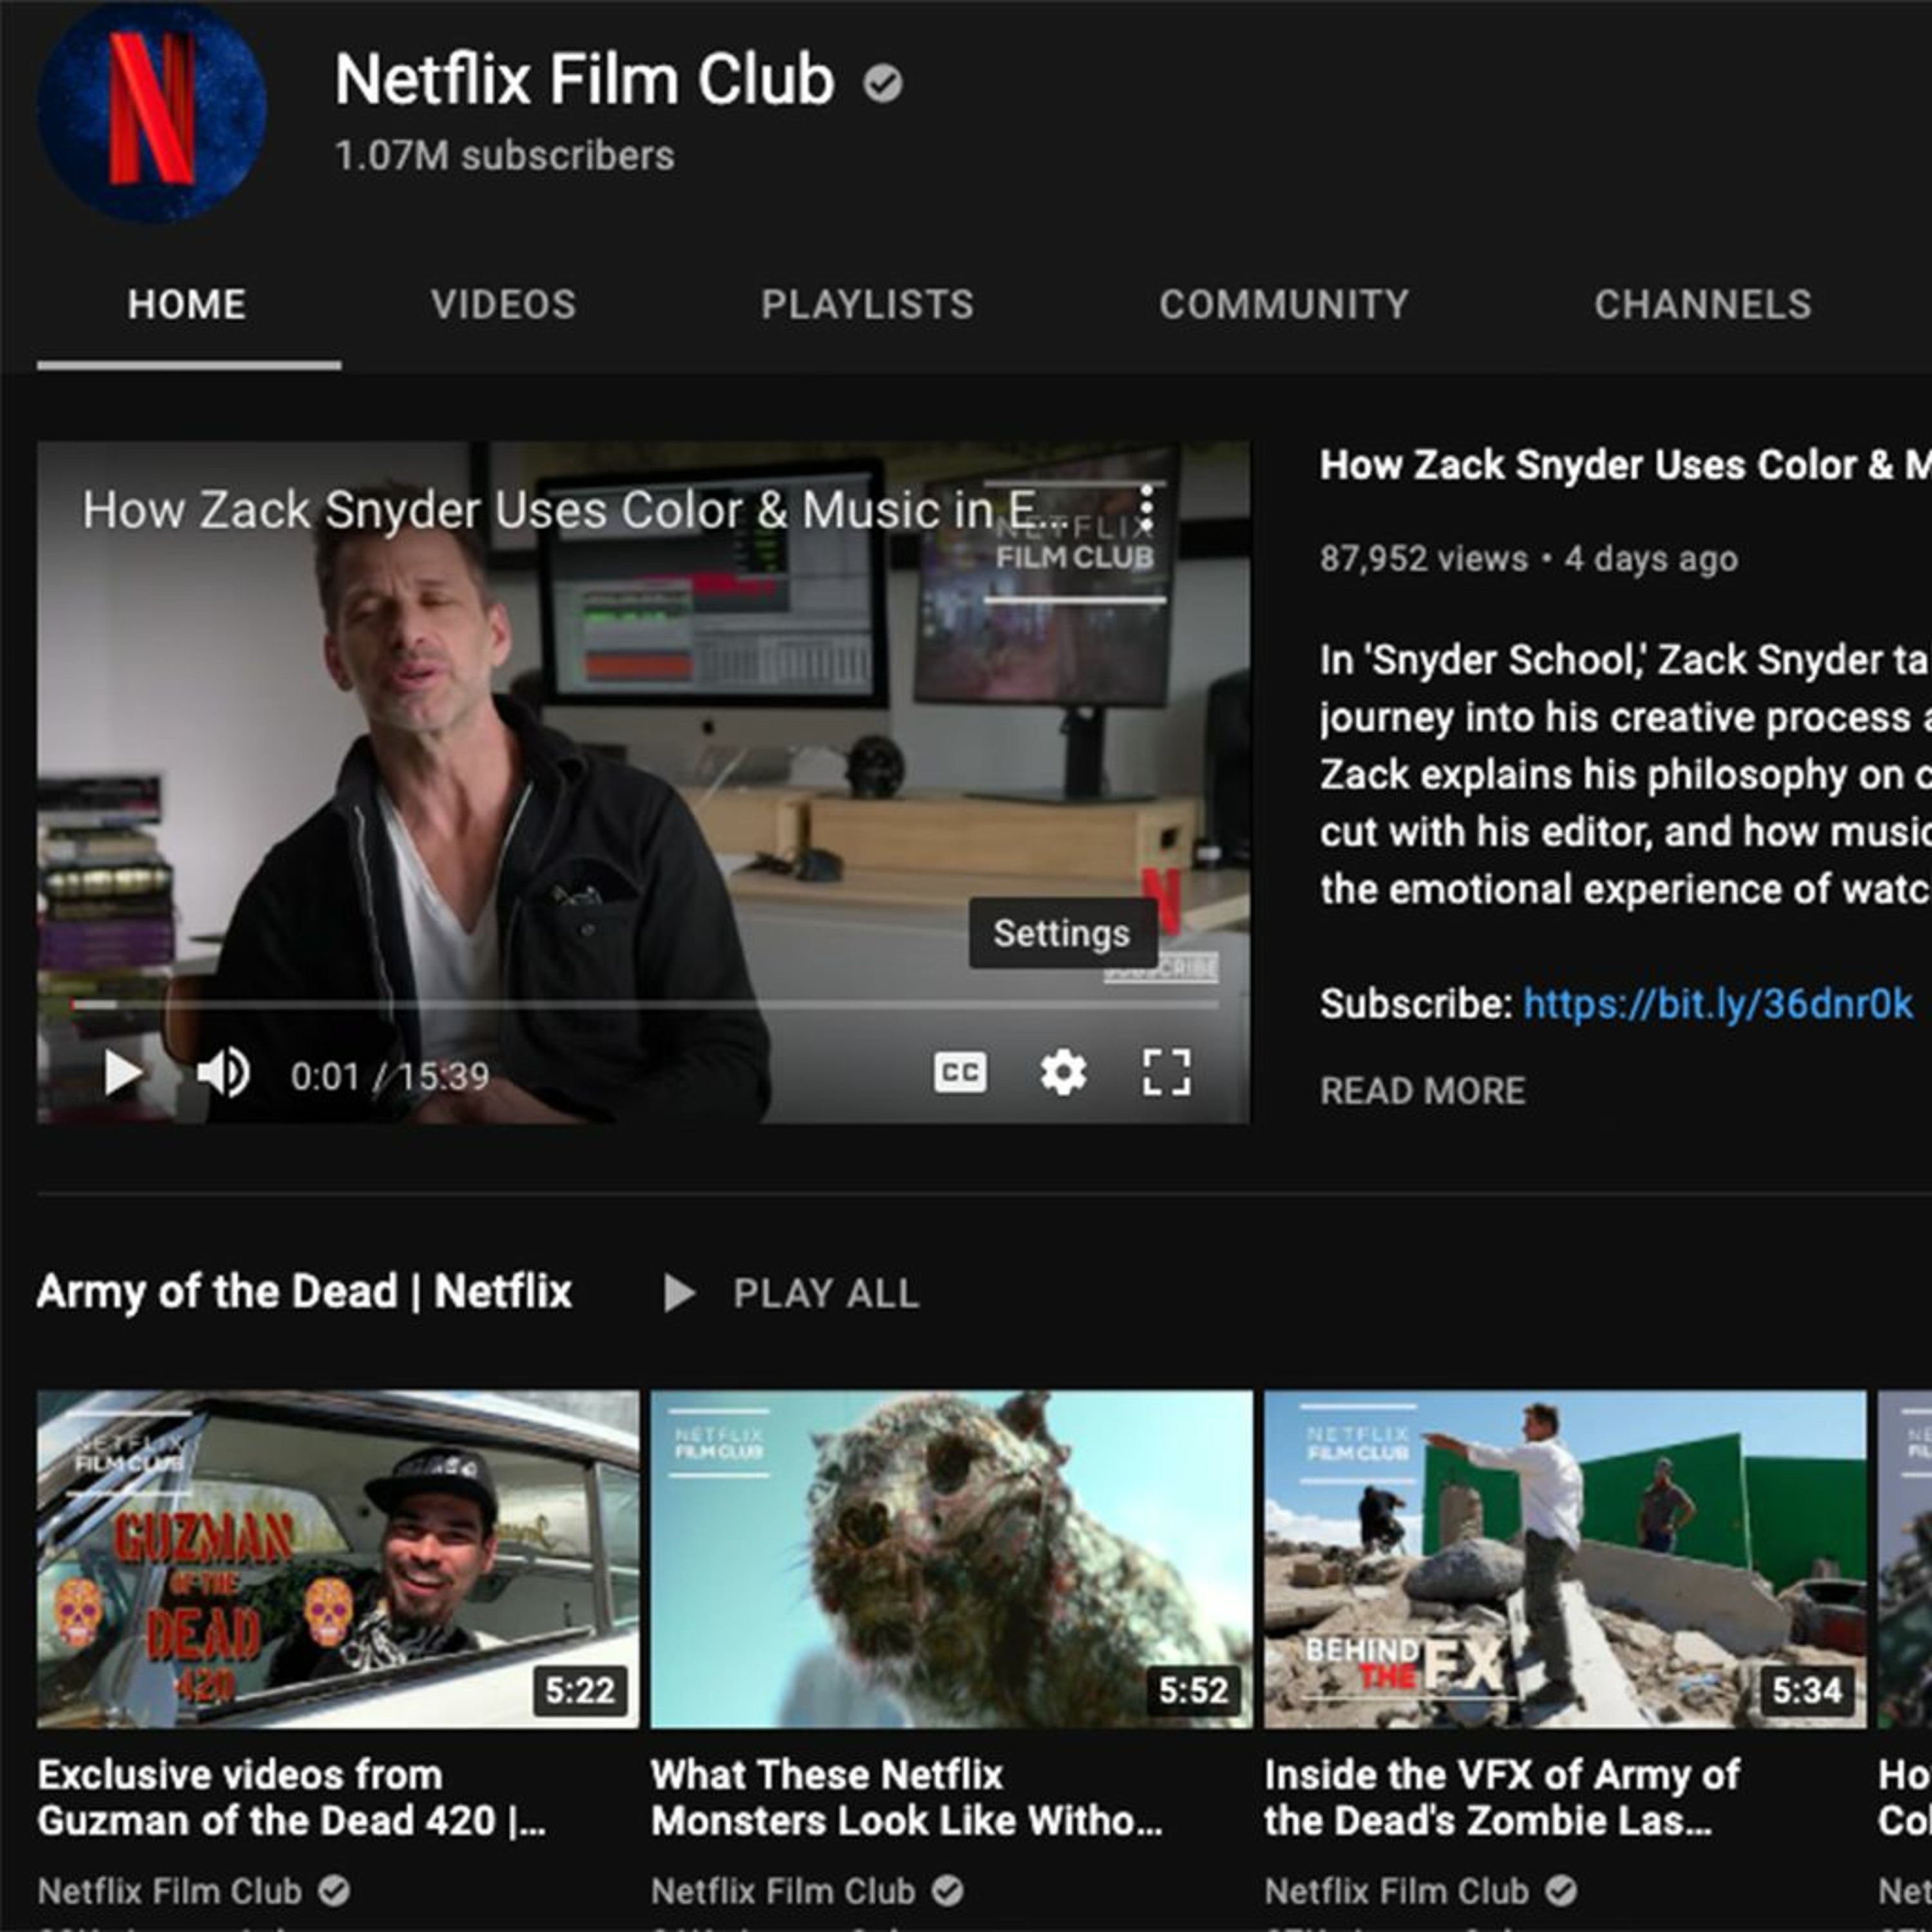Open the Home tab
Image resolution: width=1932 pixels, height=1932 pixels.
[187, 304]
